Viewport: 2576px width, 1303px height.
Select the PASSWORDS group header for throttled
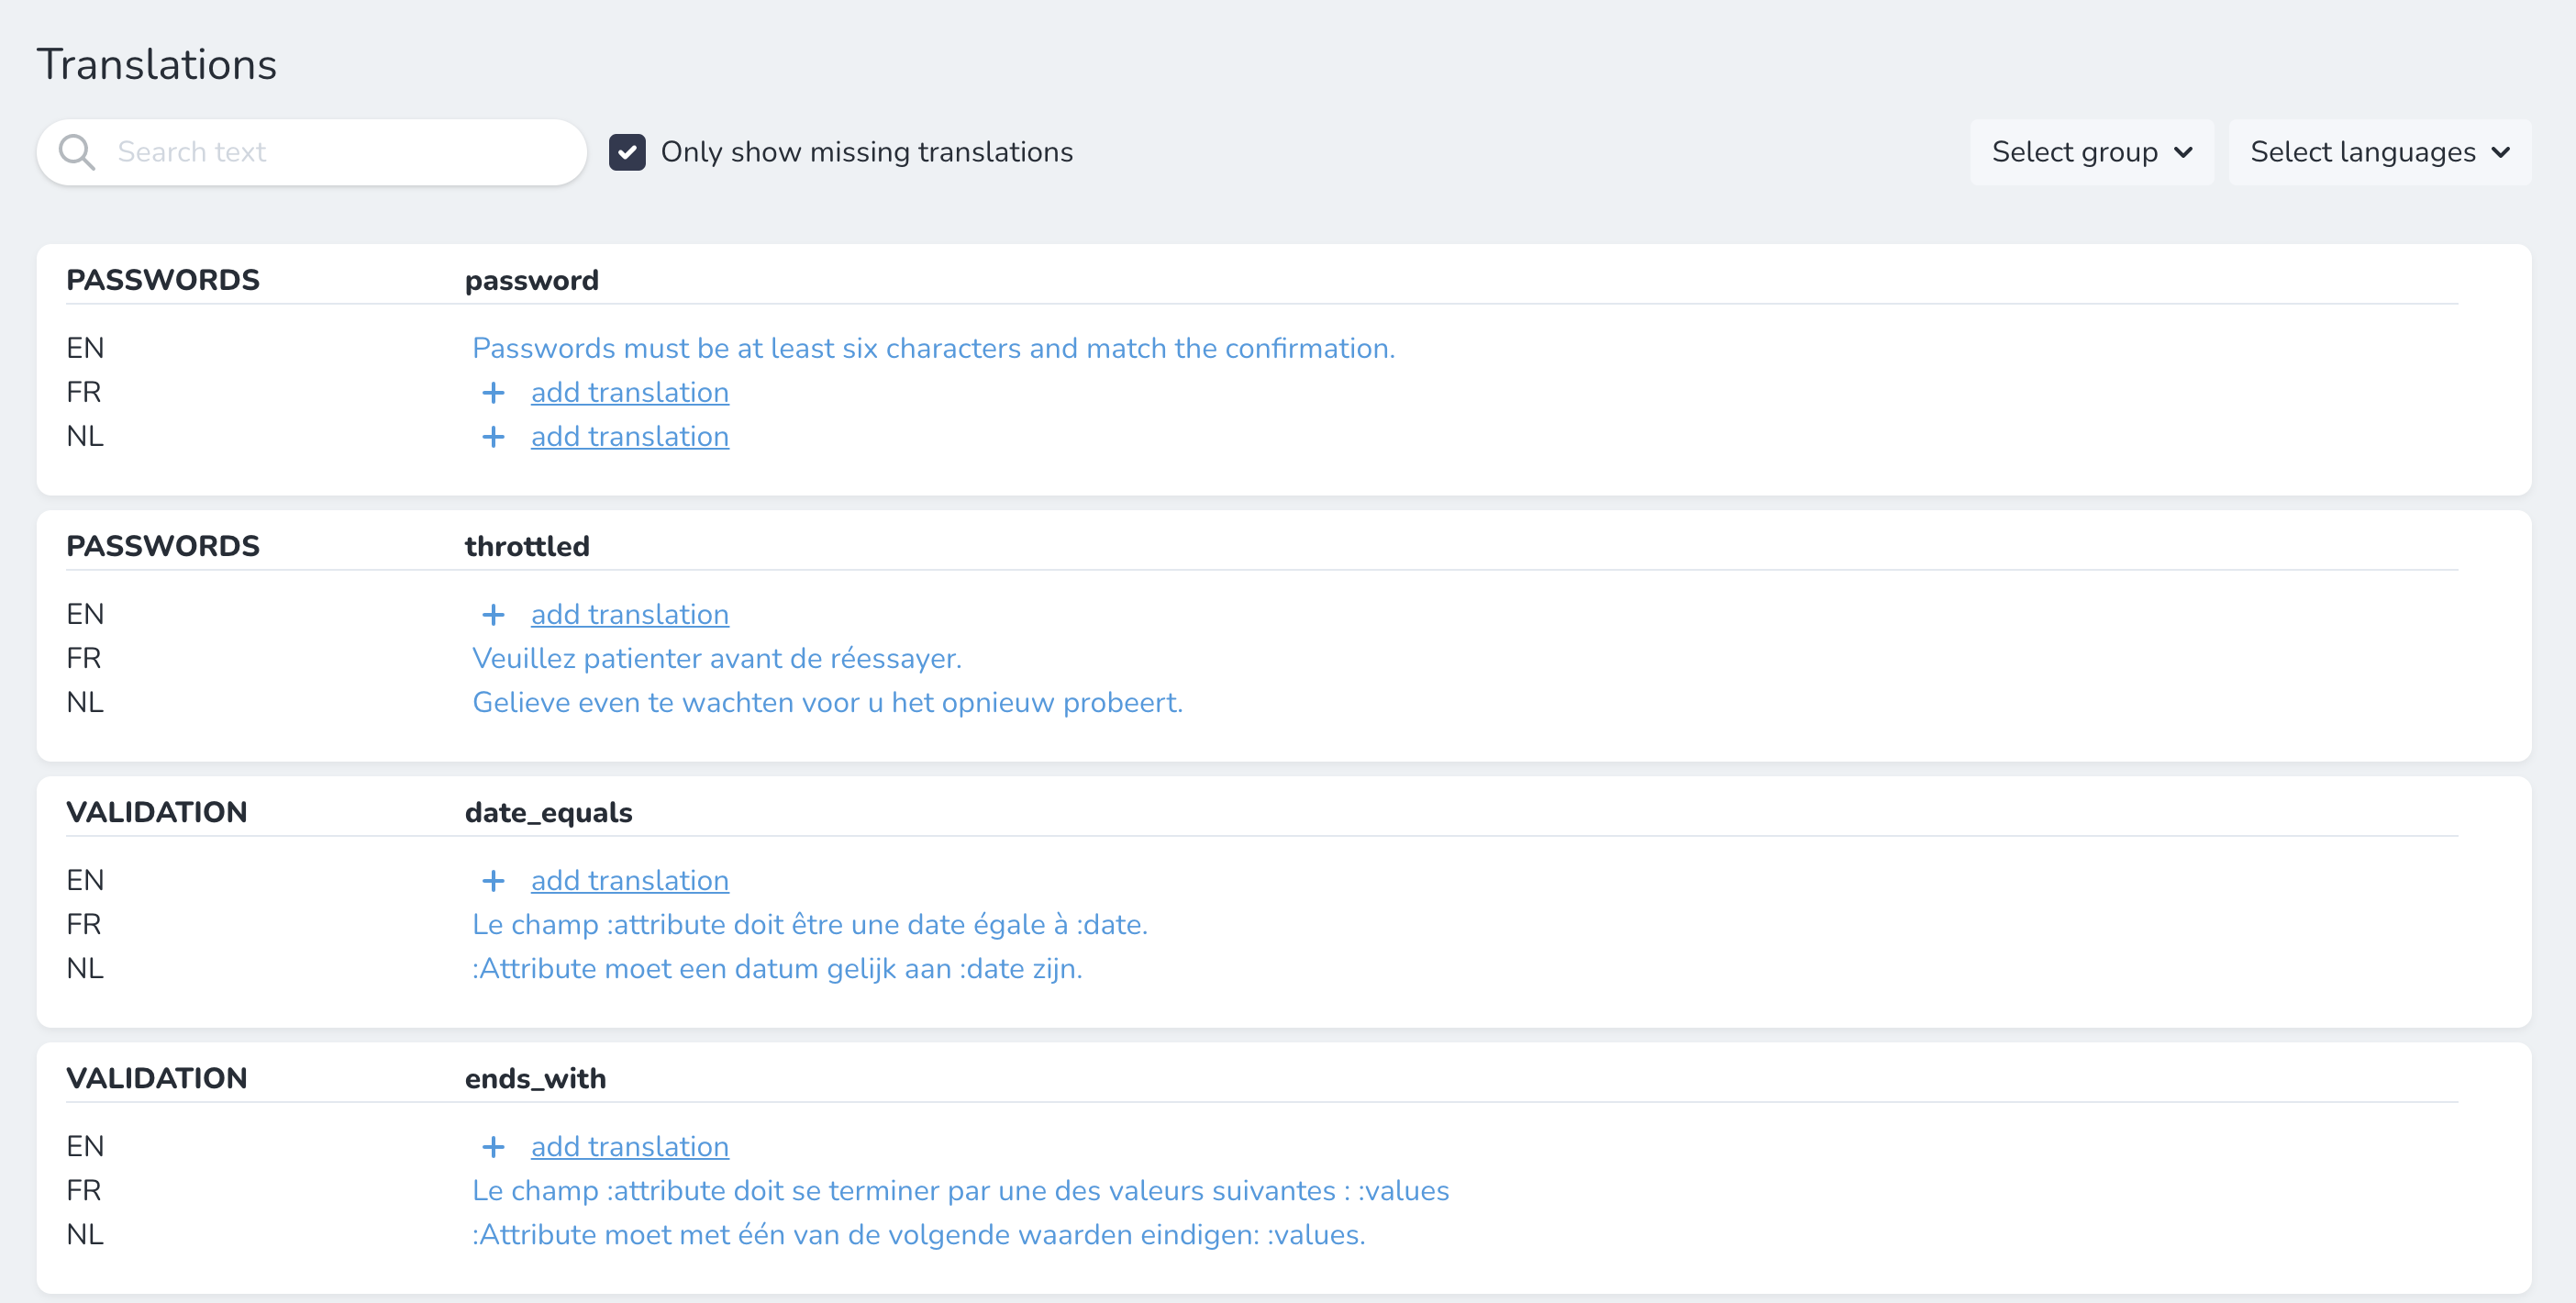click(x=162, y=546)
